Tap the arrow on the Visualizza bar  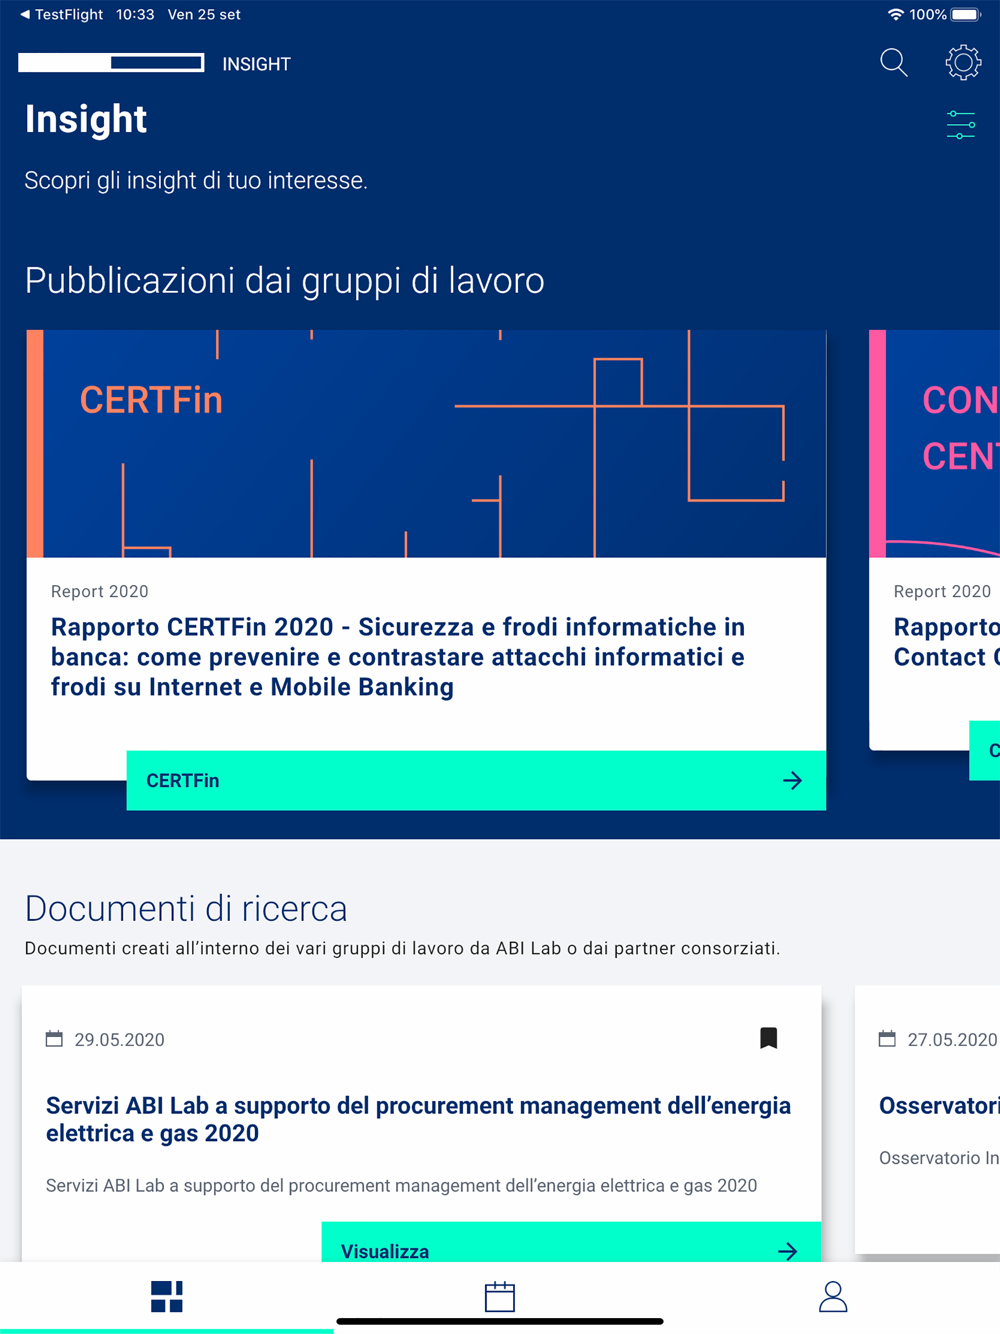click(x=788, y=1251)
